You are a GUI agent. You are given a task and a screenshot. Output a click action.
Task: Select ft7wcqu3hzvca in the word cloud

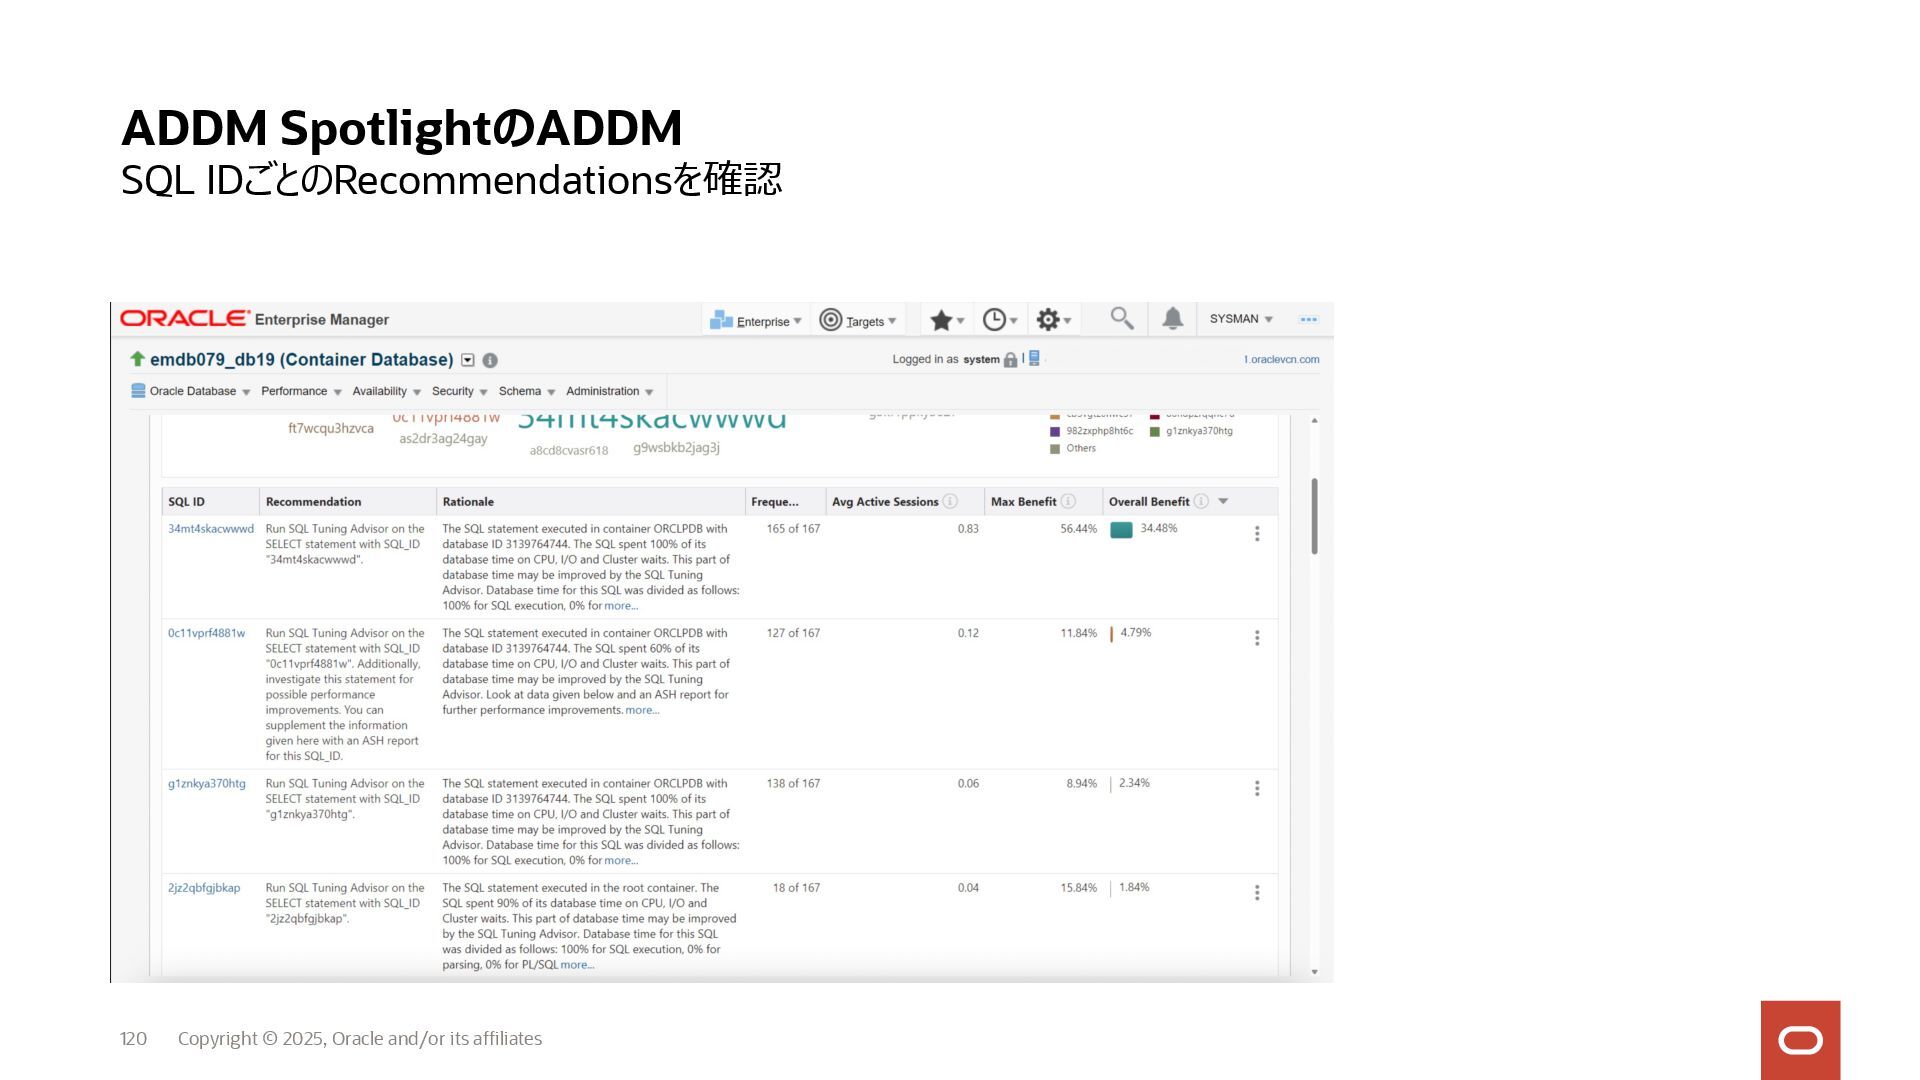pos(331,428)
